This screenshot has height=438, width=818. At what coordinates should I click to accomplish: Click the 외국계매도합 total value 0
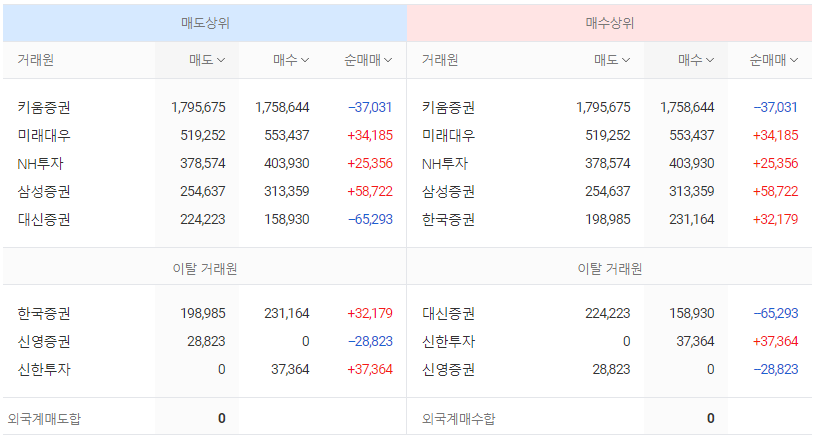click(222, 418)
